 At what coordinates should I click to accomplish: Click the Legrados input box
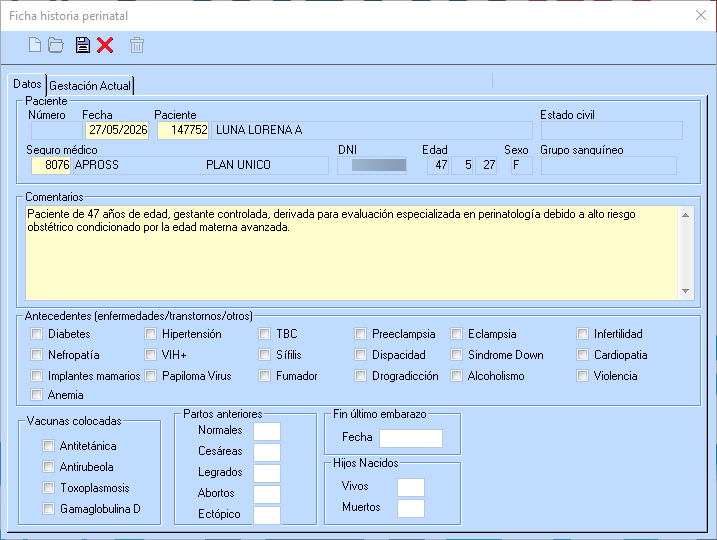pyautogui.click(x=267, y=473)
